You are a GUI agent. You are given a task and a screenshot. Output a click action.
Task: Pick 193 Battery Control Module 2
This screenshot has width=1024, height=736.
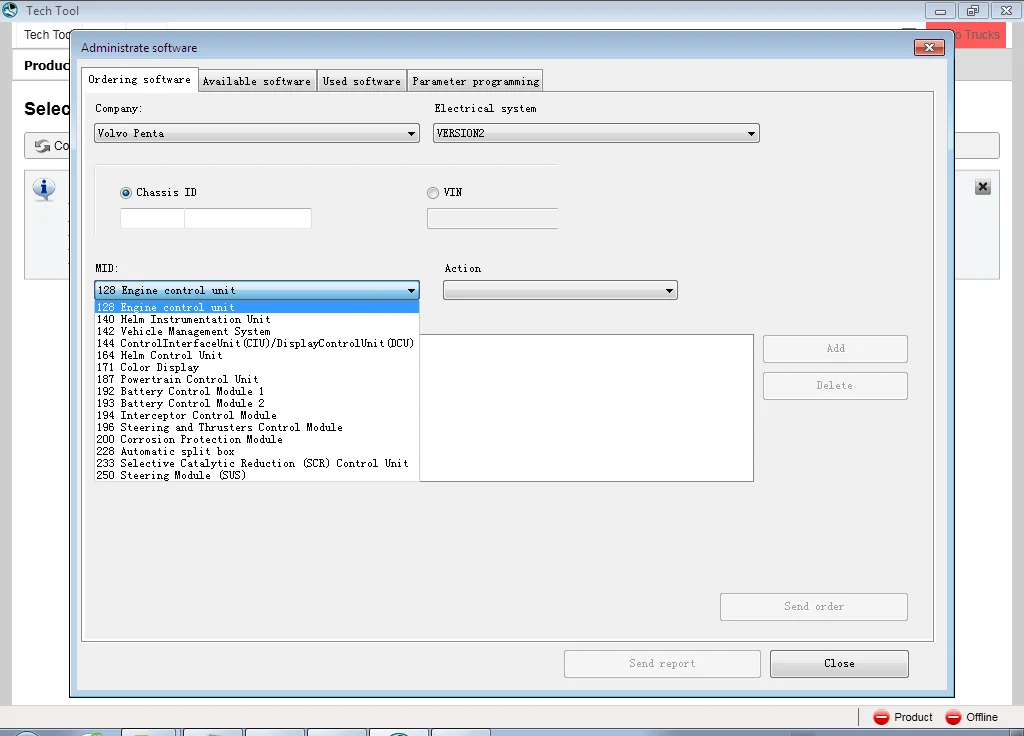[257, 404]
